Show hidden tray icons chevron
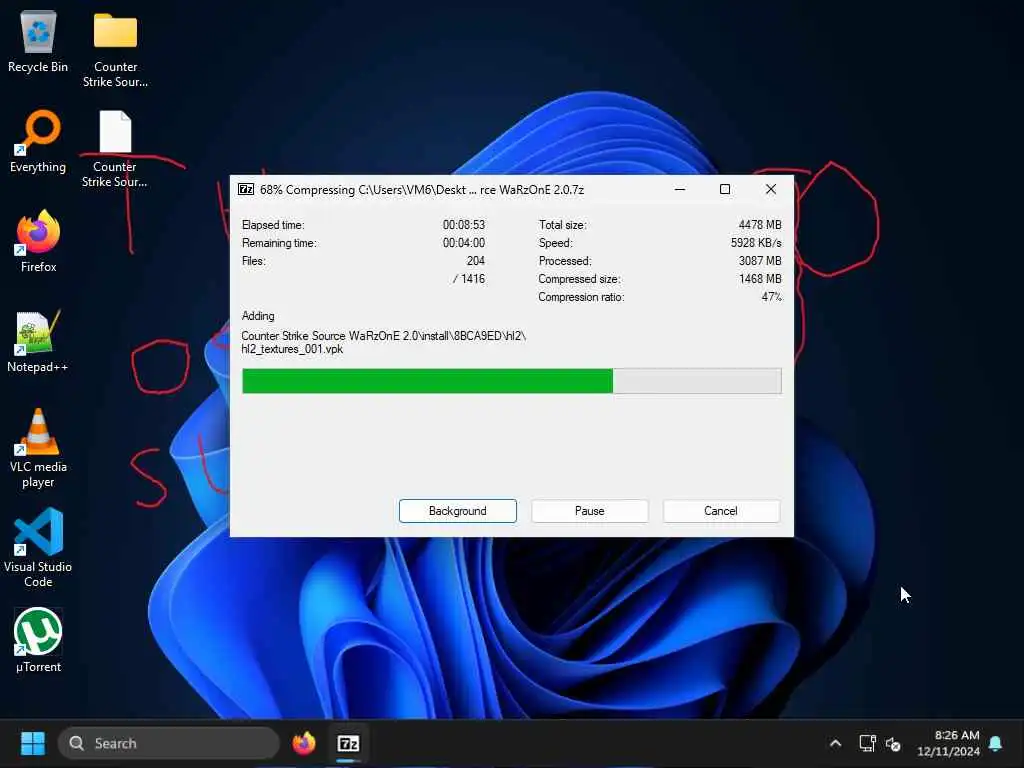 [835, 743]
